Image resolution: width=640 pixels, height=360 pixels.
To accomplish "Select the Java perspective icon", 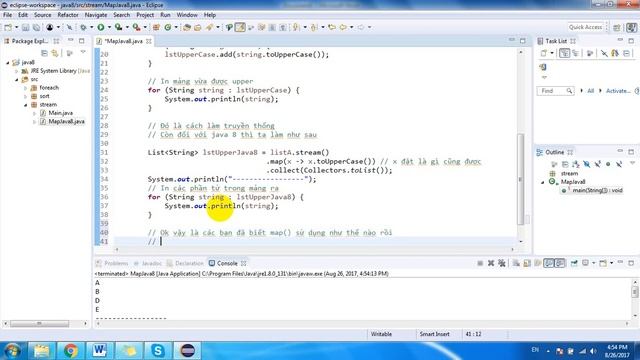I will (631, 27).
